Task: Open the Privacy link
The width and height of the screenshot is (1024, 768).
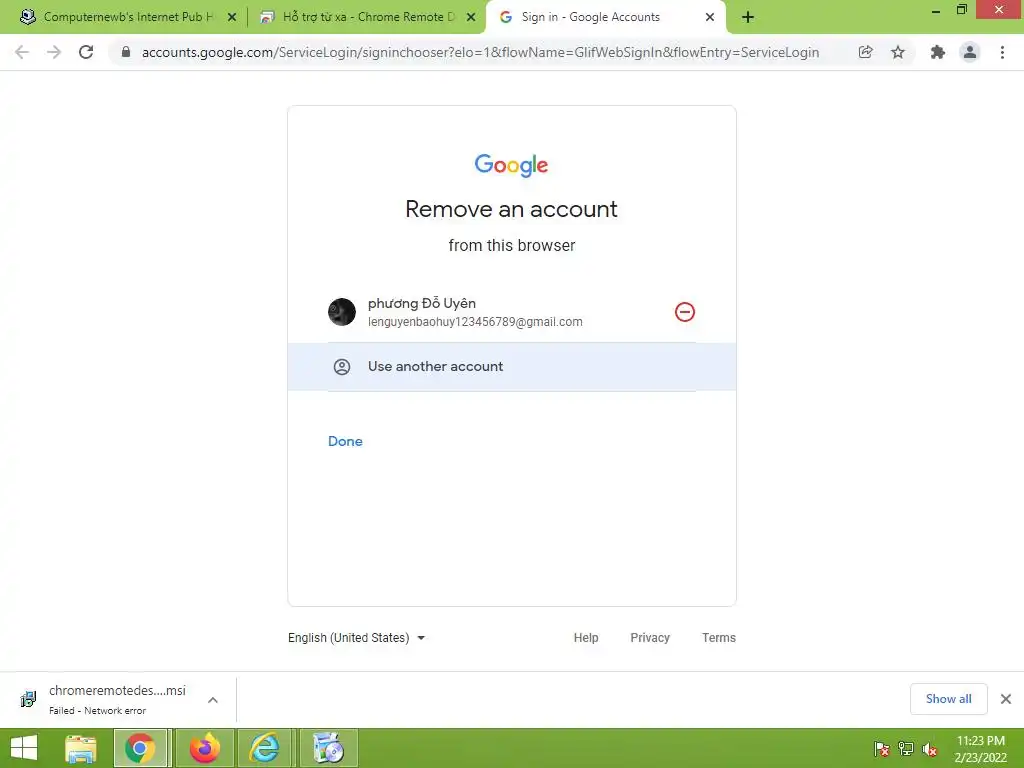Action: tap(650, 637)
